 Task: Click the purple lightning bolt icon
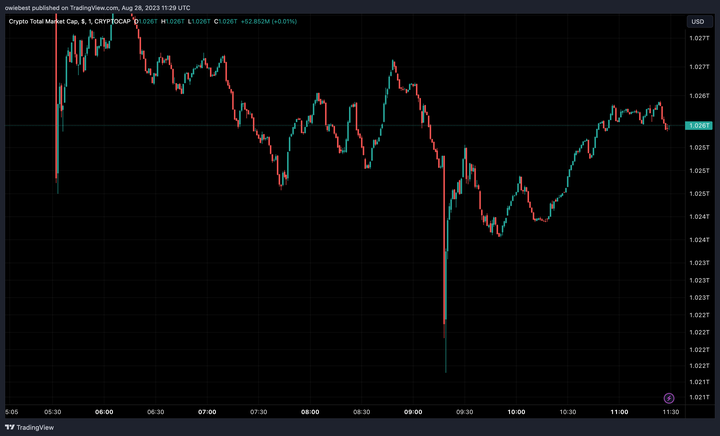pyautogui.click(x=669, y=398)
